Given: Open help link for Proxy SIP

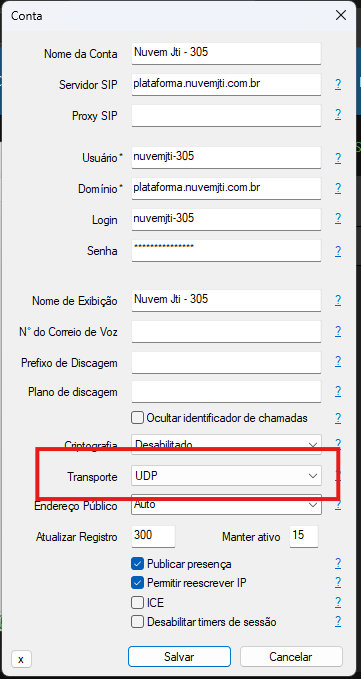Looking at the screenshot, I should (338, 115).
